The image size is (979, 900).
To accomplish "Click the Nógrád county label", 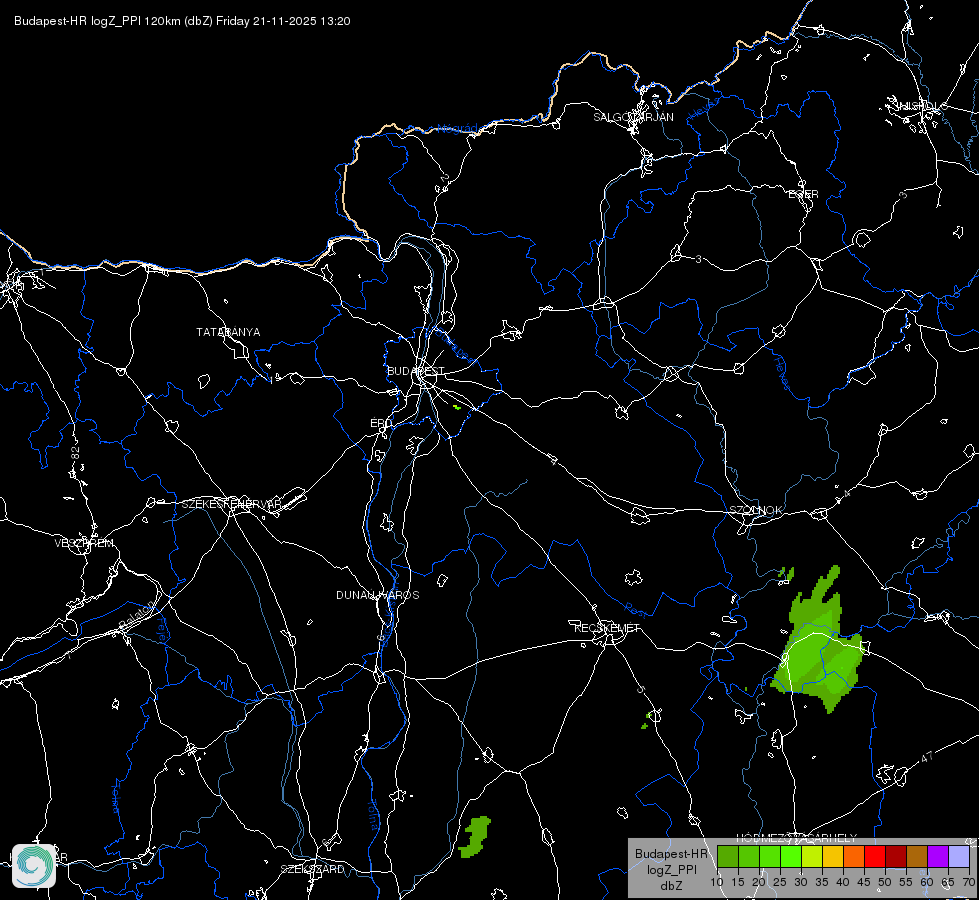I will (458, 129).
